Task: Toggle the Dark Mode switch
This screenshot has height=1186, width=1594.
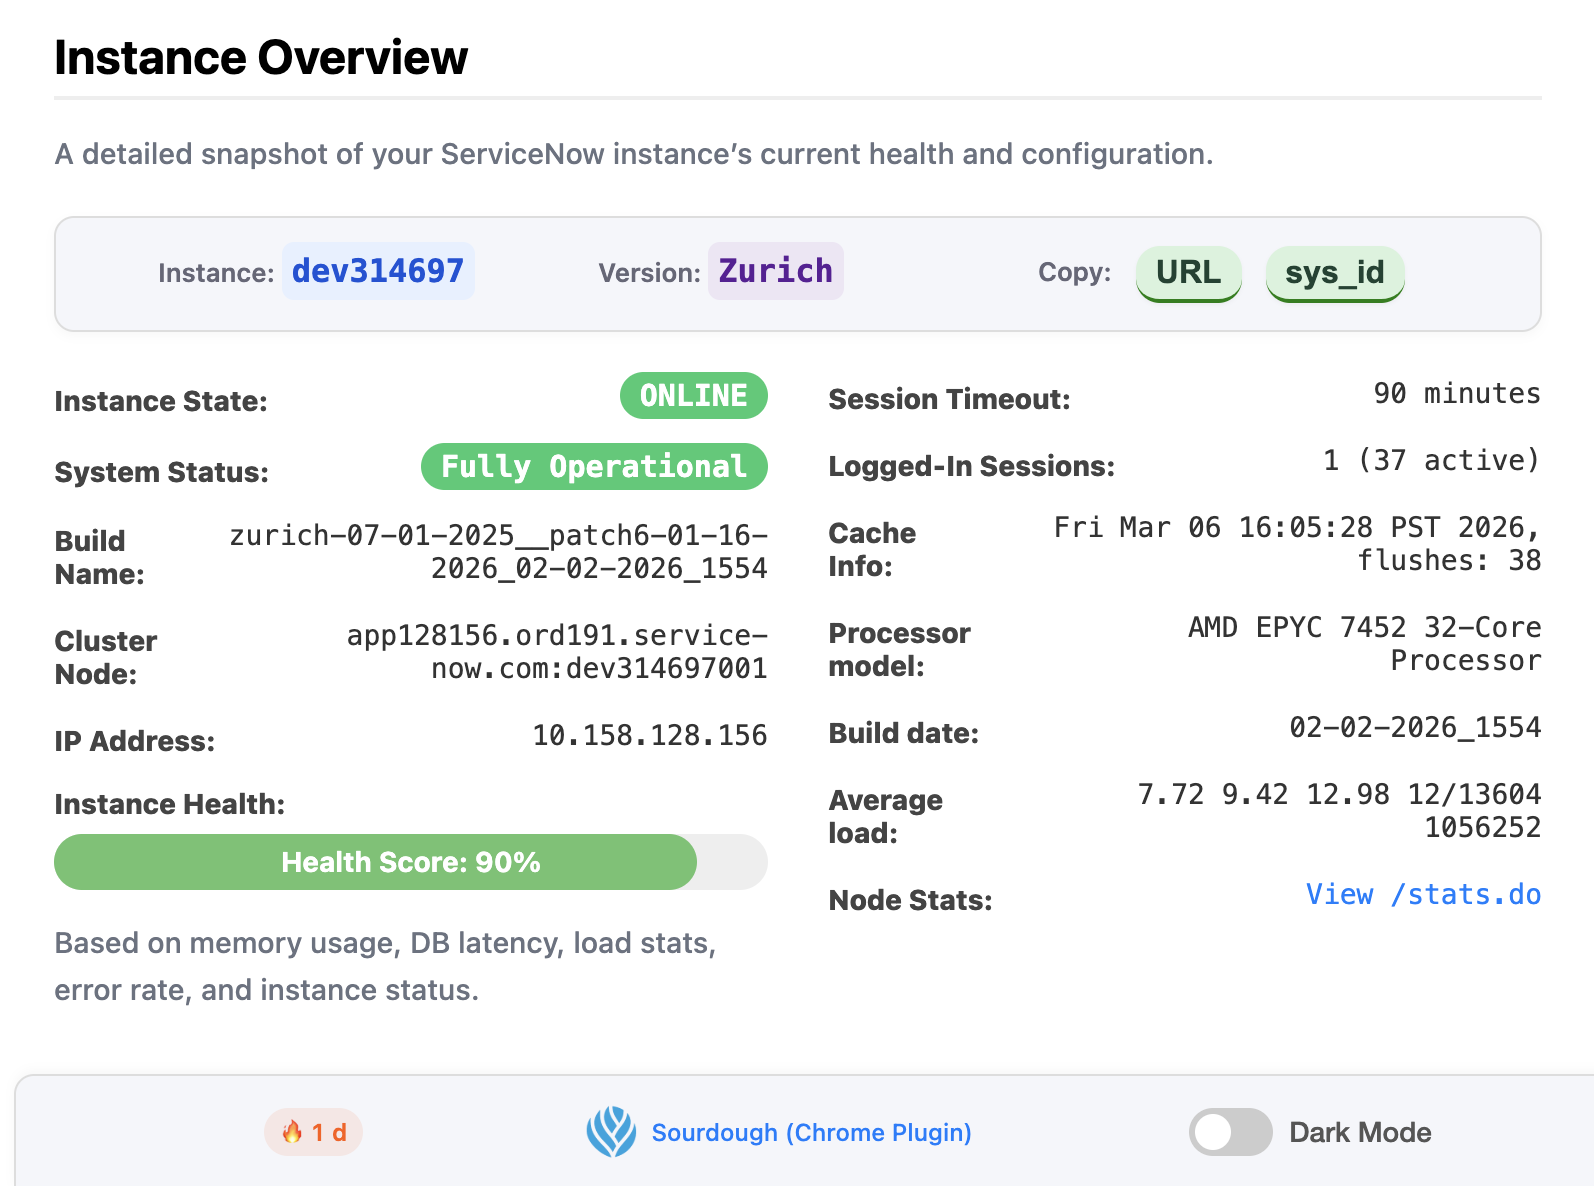Action: (x=1230, y=1132)
